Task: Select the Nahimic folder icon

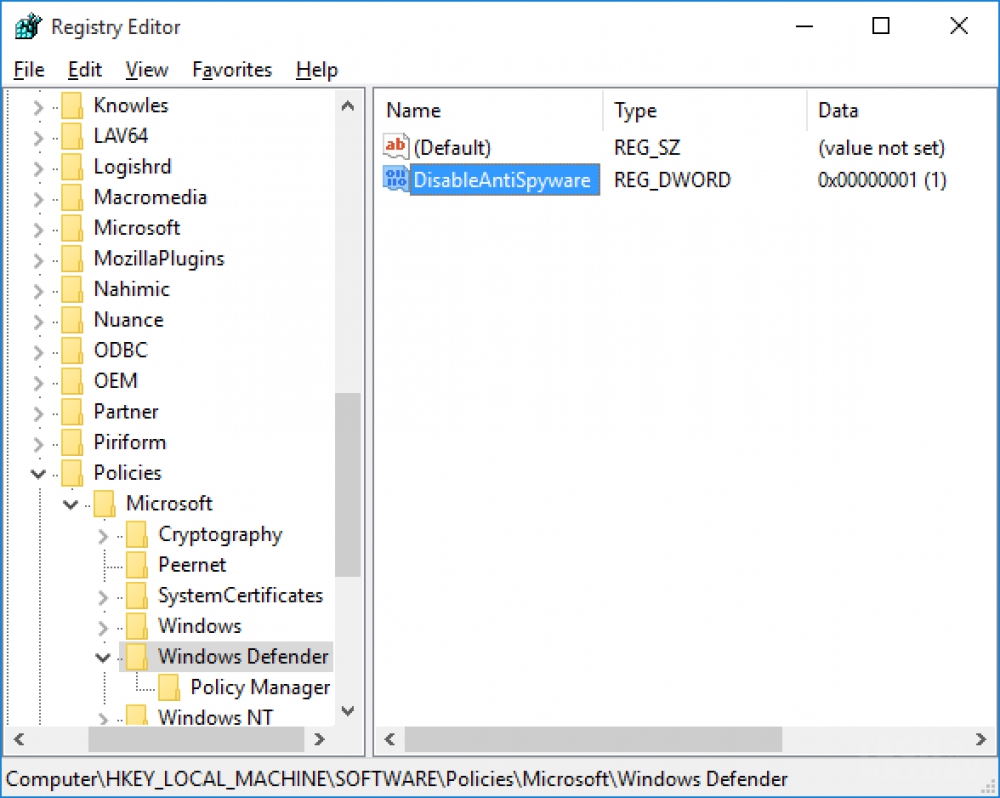Action: (x=72, y=289)
